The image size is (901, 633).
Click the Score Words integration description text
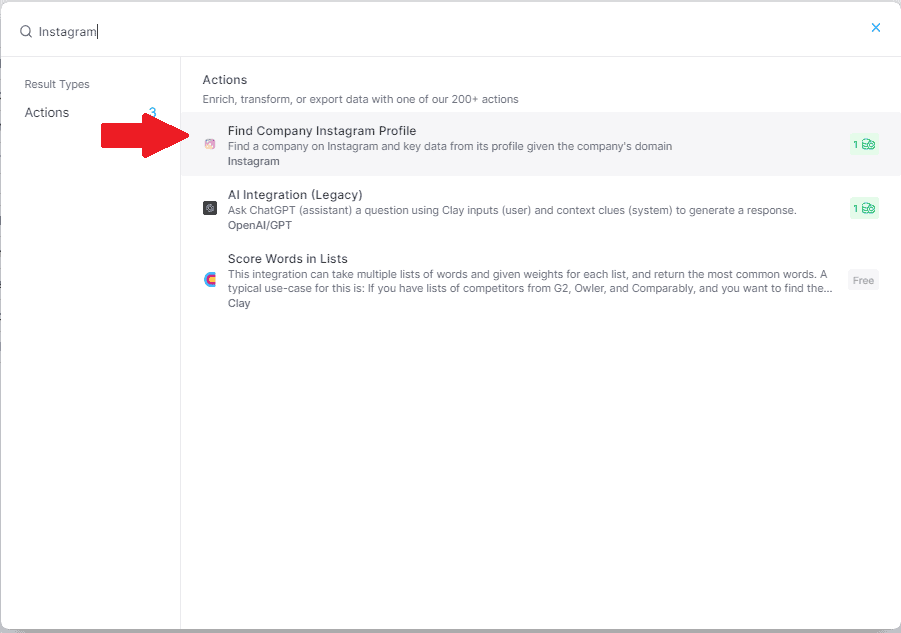[x=529, y=281]
